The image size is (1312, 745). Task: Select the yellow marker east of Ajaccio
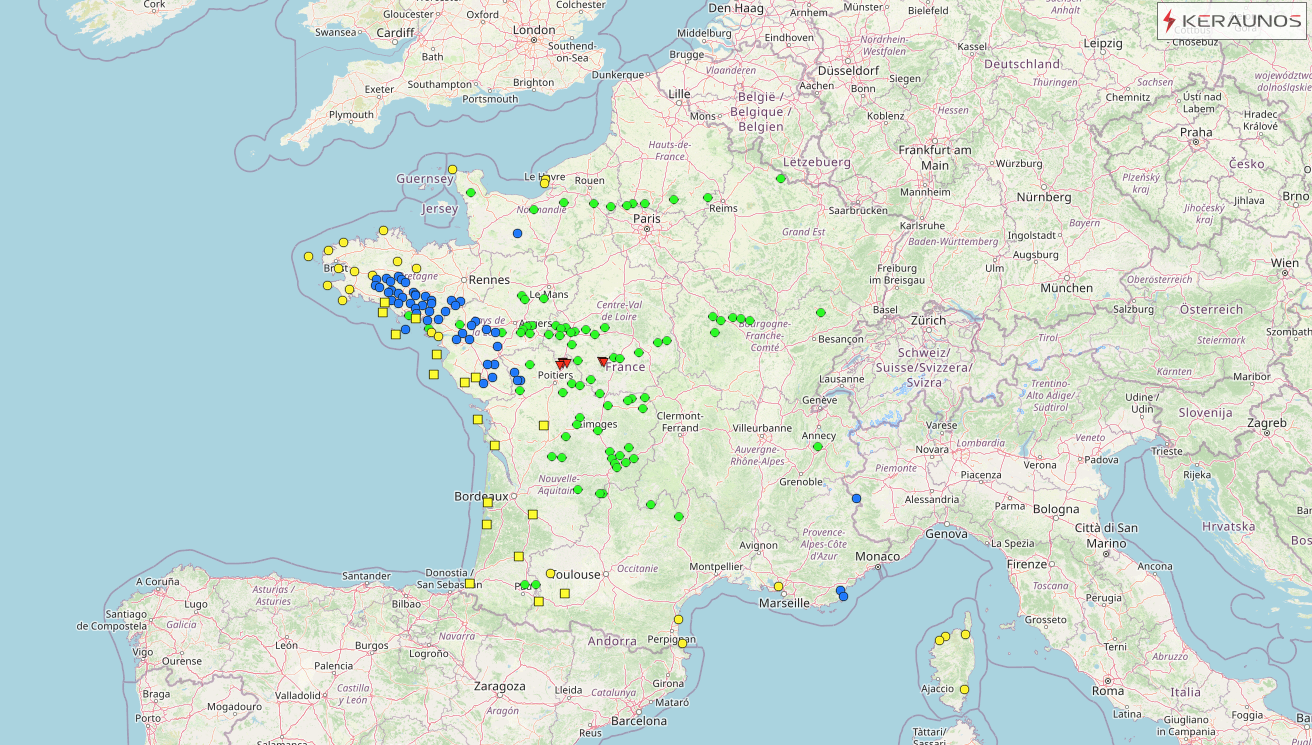(964, 689)
